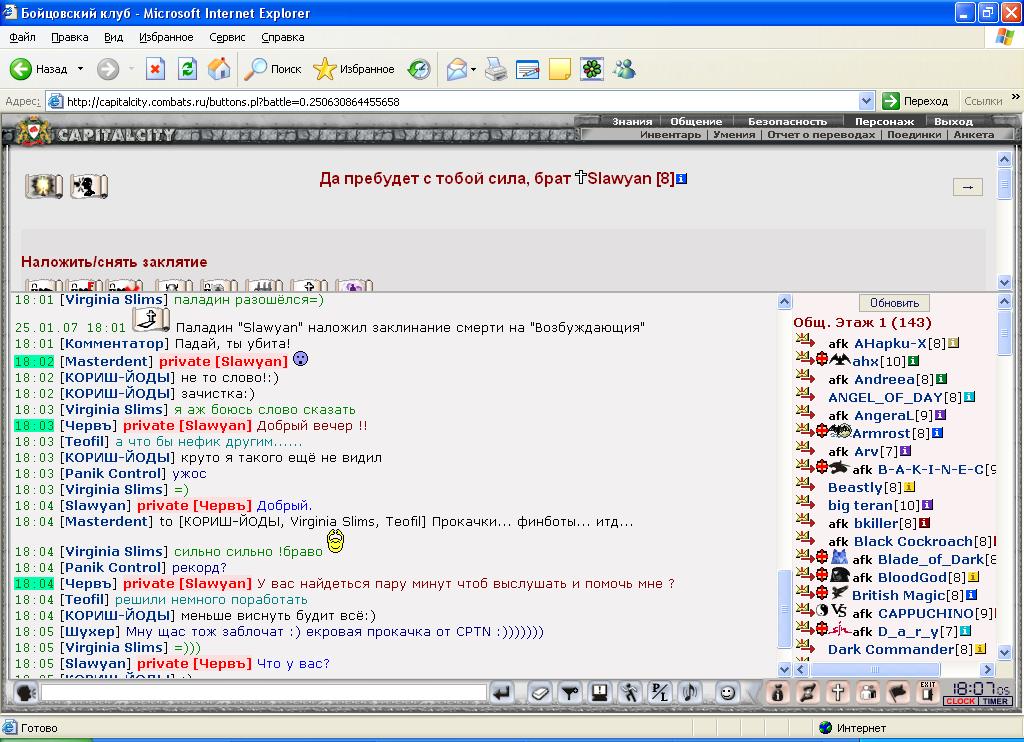Click the money bag icon
Image resolution: width=1024 pixels, height=742 pixels.
[777, 692]
